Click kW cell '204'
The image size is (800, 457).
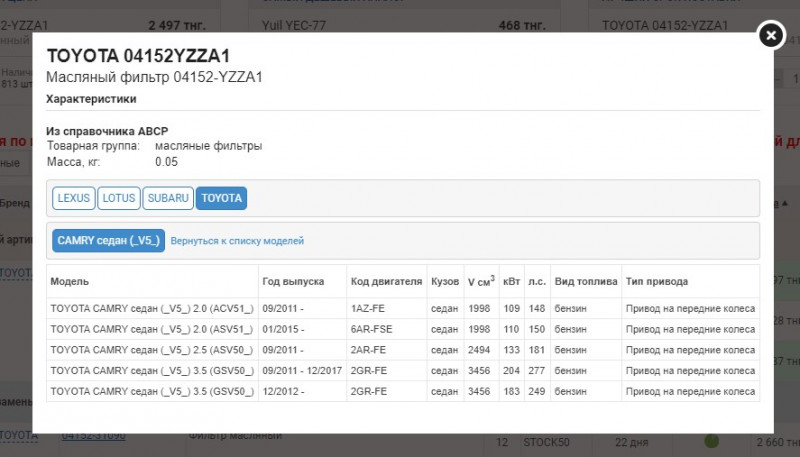(x=511, y=370)
